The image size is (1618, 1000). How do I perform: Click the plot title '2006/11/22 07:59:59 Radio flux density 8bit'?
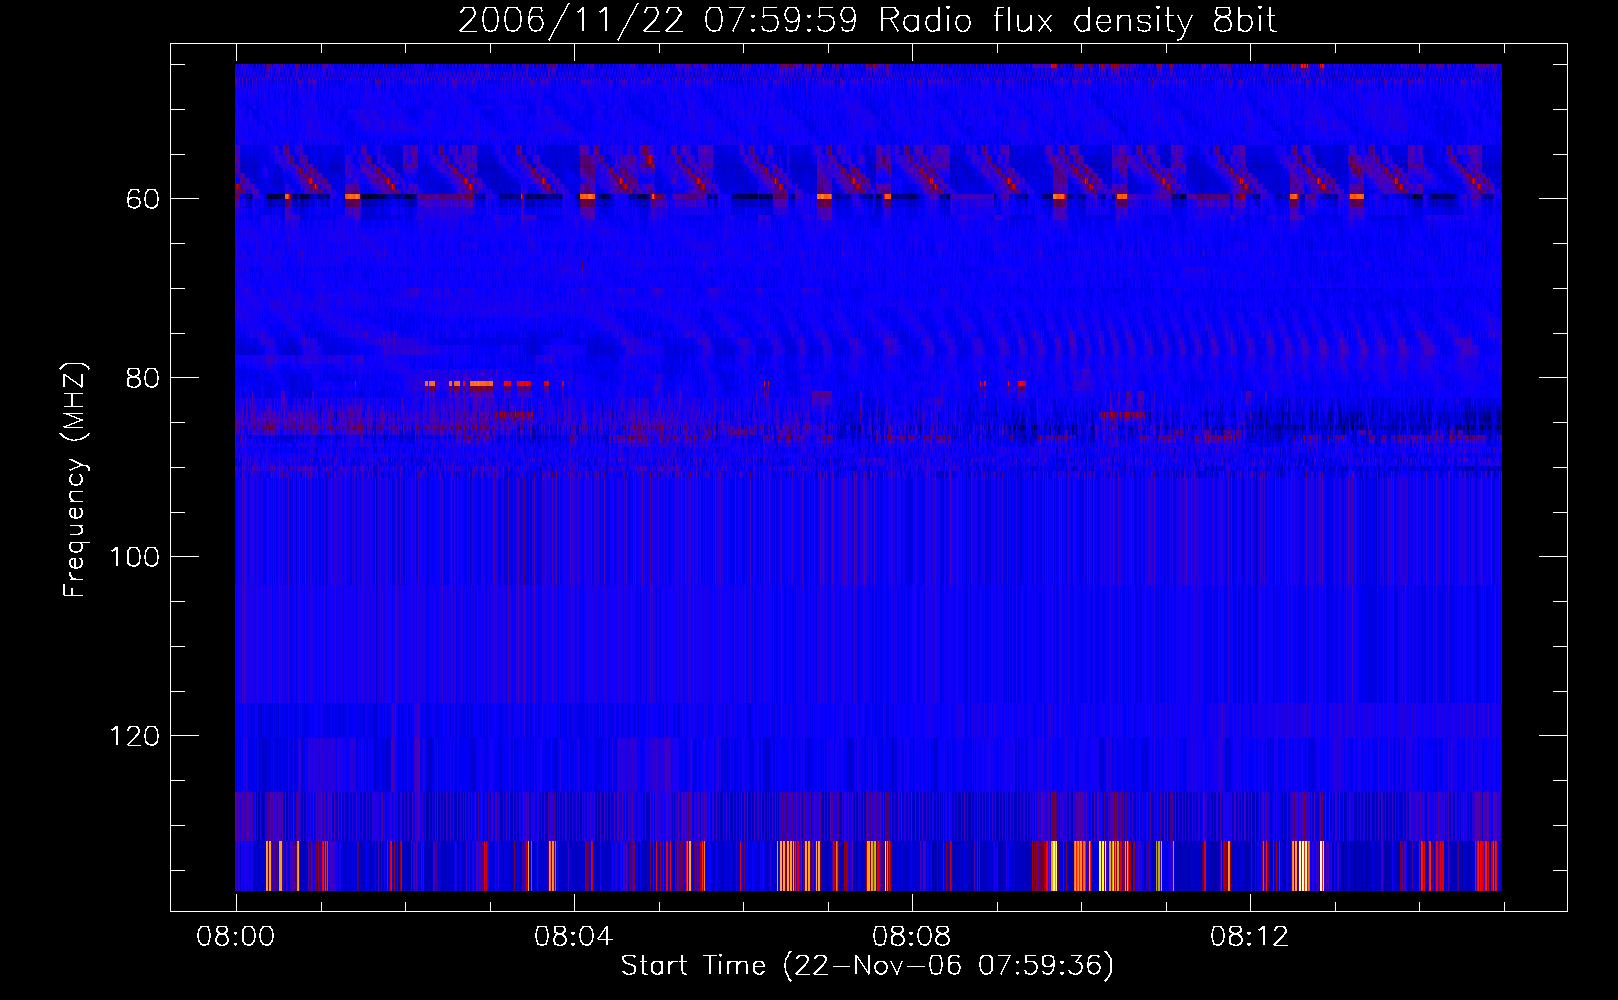click(867, 21)
